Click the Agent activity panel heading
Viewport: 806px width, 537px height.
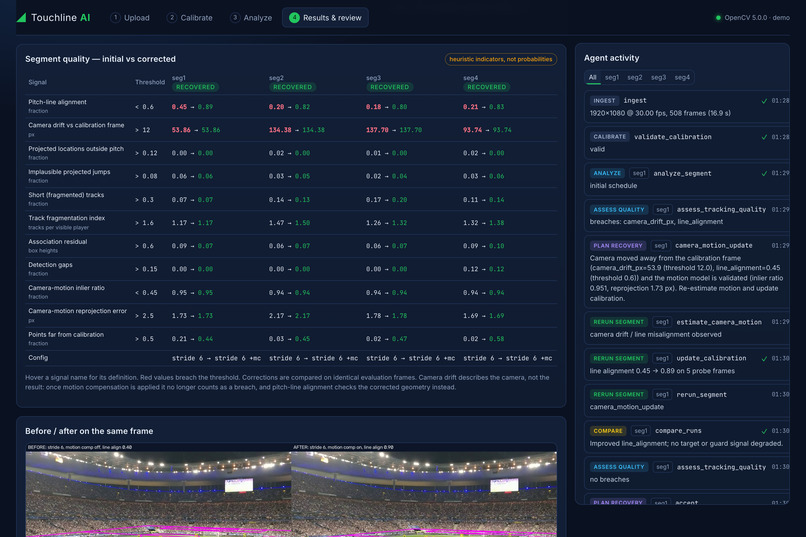(611, 58)
